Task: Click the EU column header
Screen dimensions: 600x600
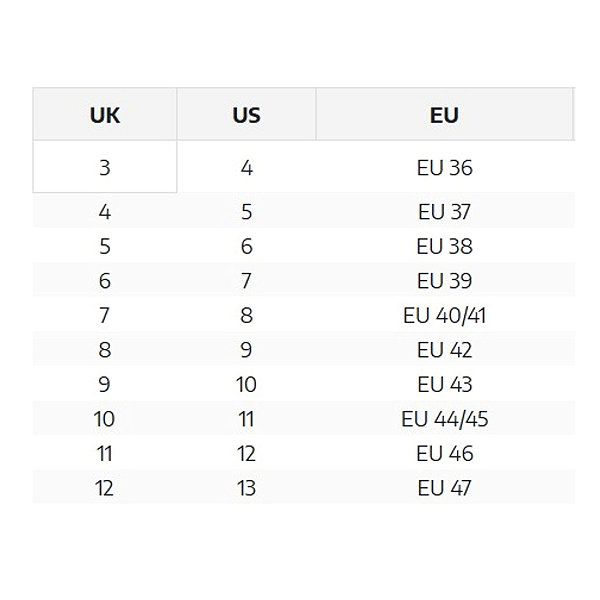Action: coord(444,114)
